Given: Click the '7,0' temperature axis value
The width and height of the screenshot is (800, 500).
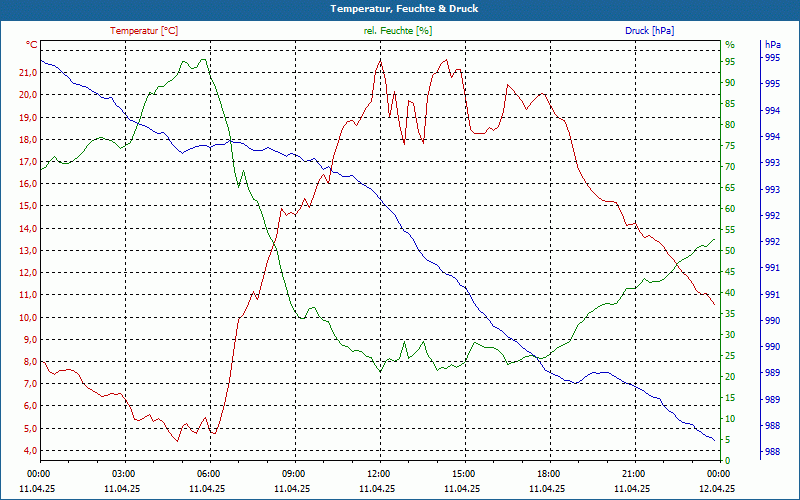Looking at the screenshot, I should [30, 384].
